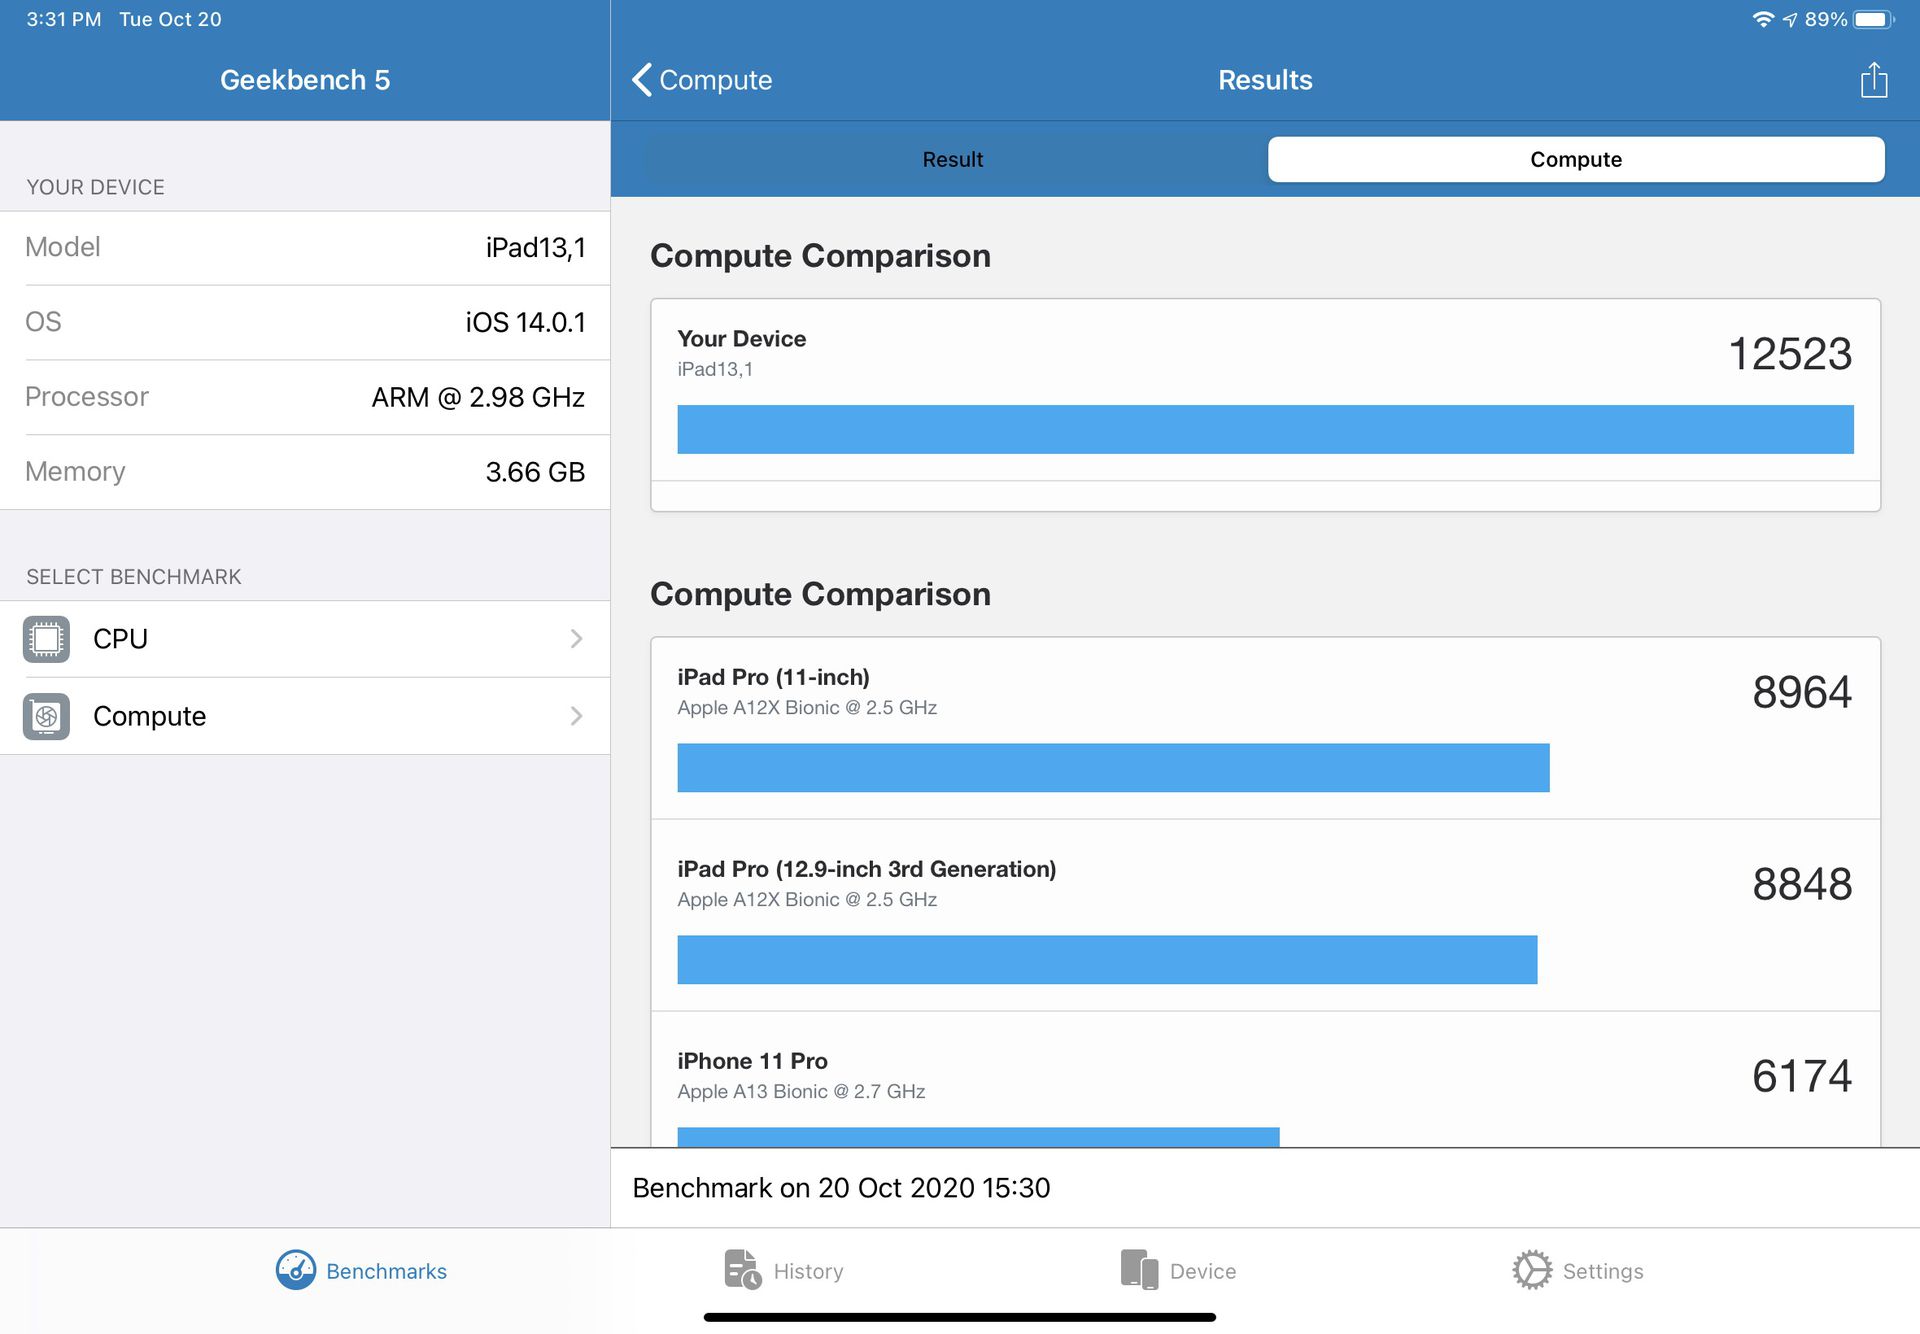Image resolution: width=1920 pixels, height=1334 pixels.
Task: Tap the '3.66 GB' memory value
Action: point(535,472)
